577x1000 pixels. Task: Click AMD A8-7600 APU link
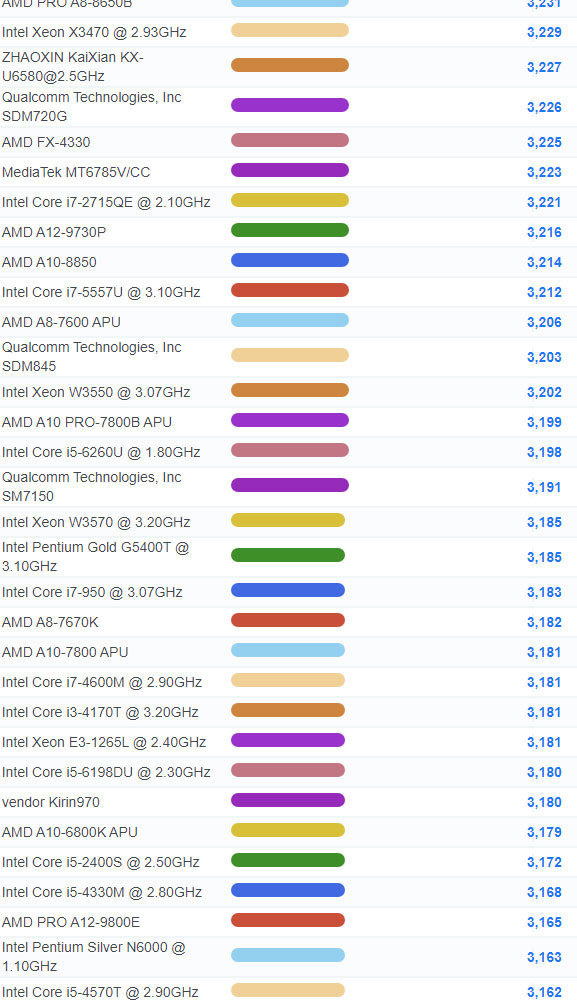(61, 321)
